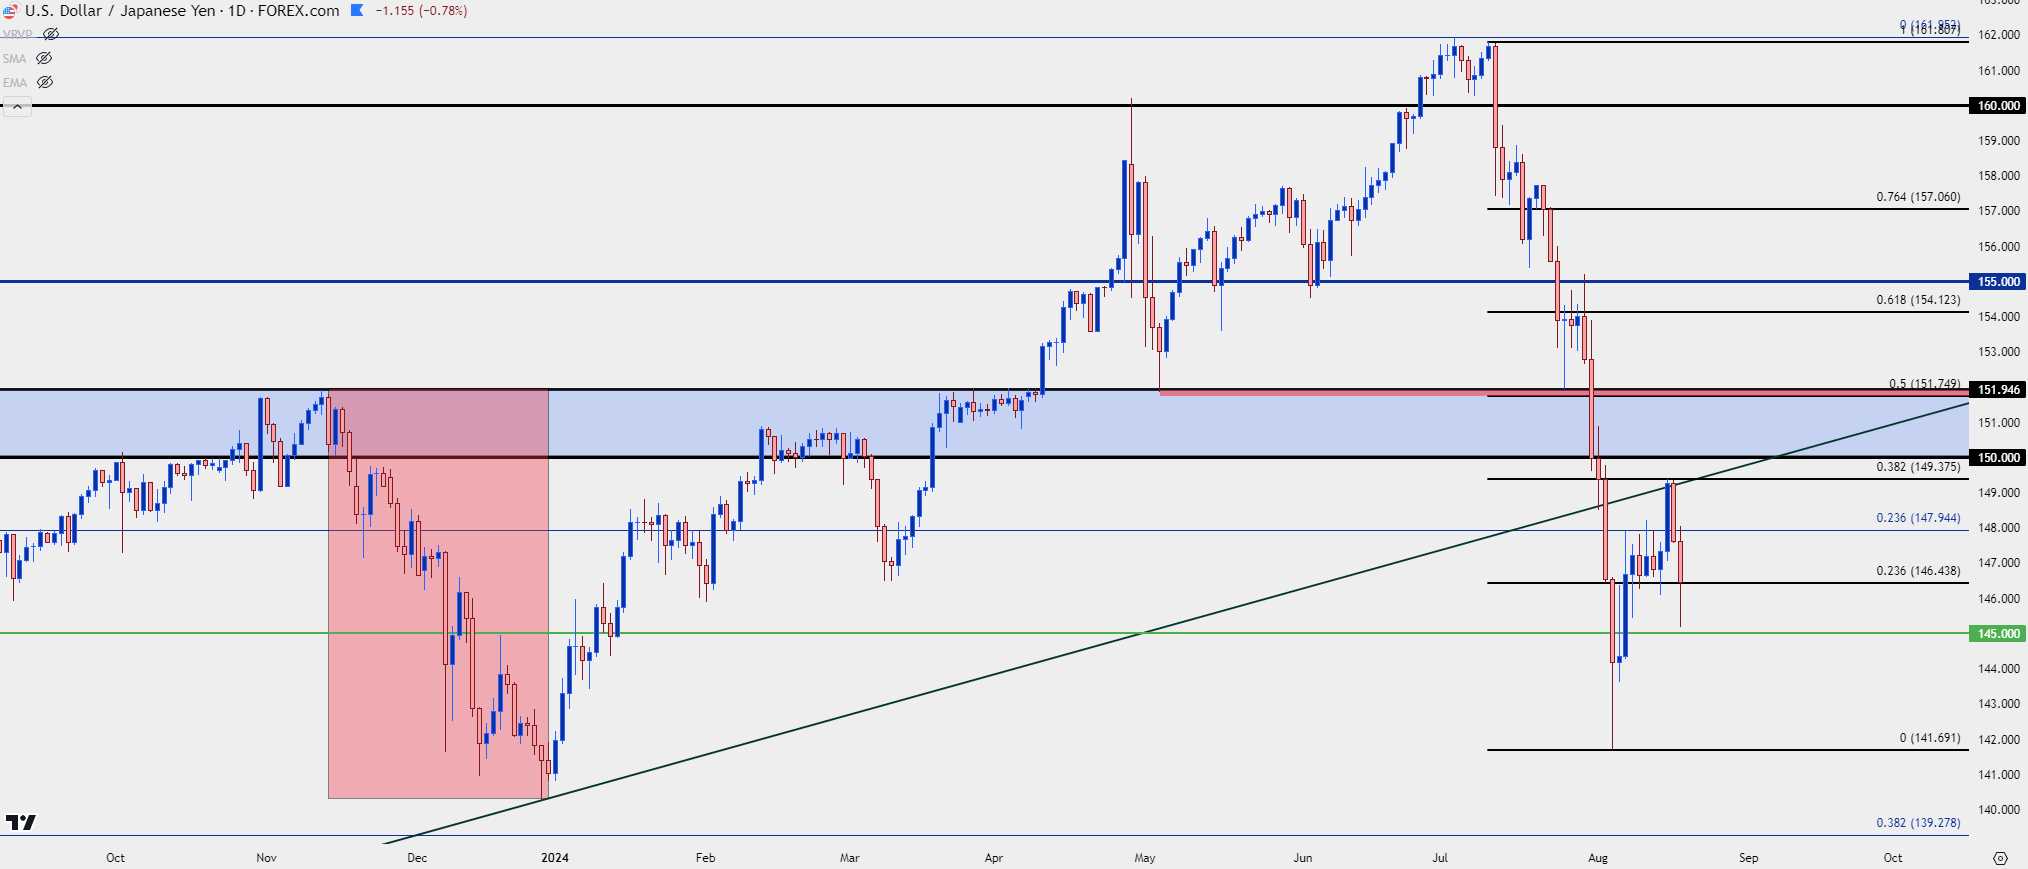
Task: Click the Aug label on time axis
Action: (1598, 858)
